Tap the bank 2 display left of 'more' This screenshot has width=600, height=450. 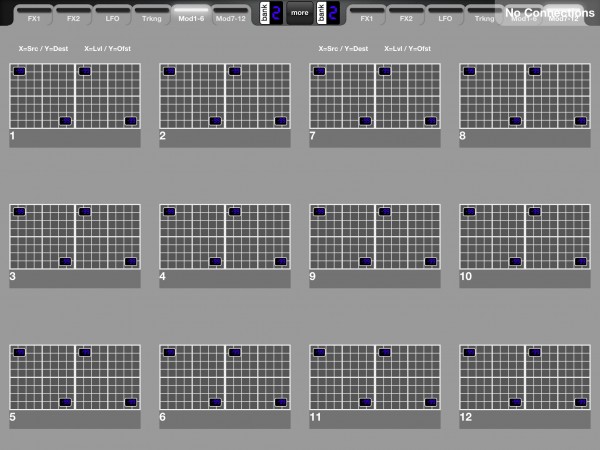(x=271, y=13)
